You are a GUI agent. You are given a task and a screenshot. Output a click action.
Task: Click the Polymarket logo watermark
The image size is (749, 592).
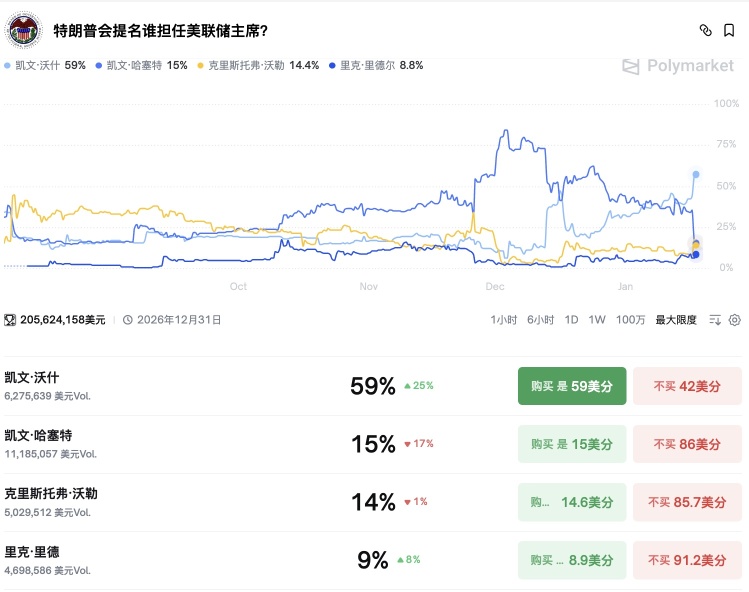[x=678, y=66]
